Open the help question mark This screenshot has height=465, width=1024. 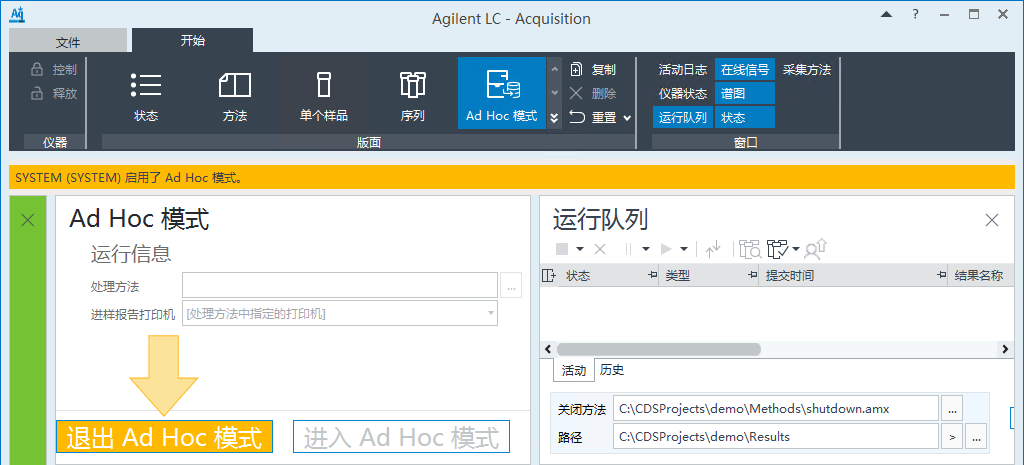tap(916, 14)
